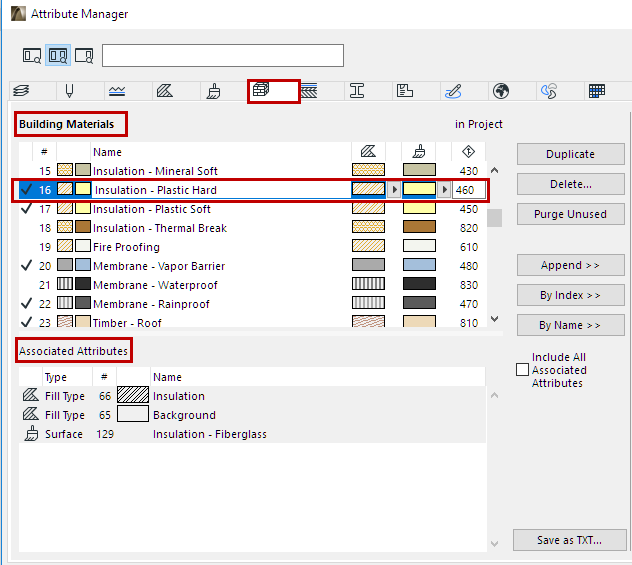This screenshot has width=632, height=565.
Task: Click blue surface swatch of Vapor Barrier
Action: 419,265
